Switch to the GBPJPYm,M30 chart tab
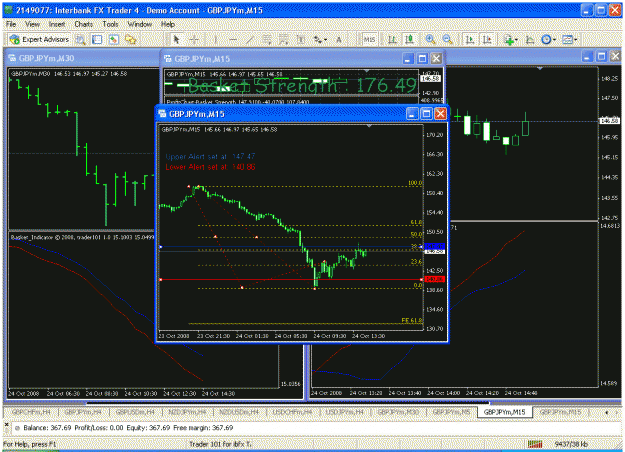The image size is (625, 452). point(398,412)
